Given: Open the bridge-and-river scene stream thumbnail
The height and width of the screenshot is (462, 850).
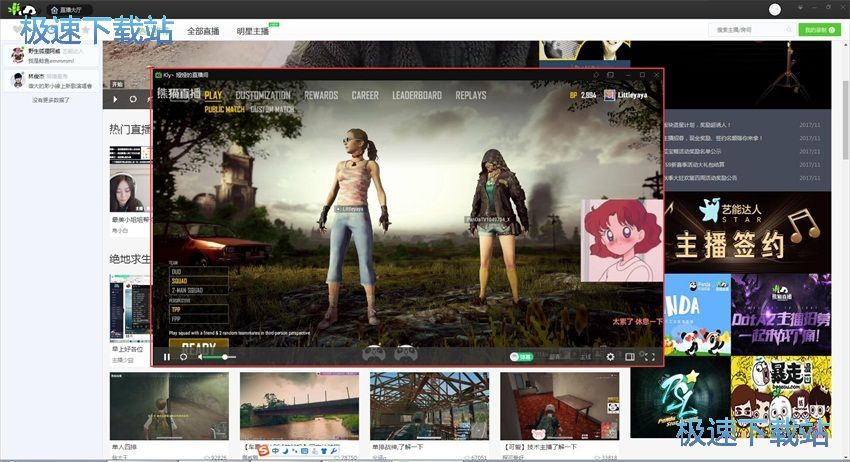Looking at the screenshot, I should [299, 406].
